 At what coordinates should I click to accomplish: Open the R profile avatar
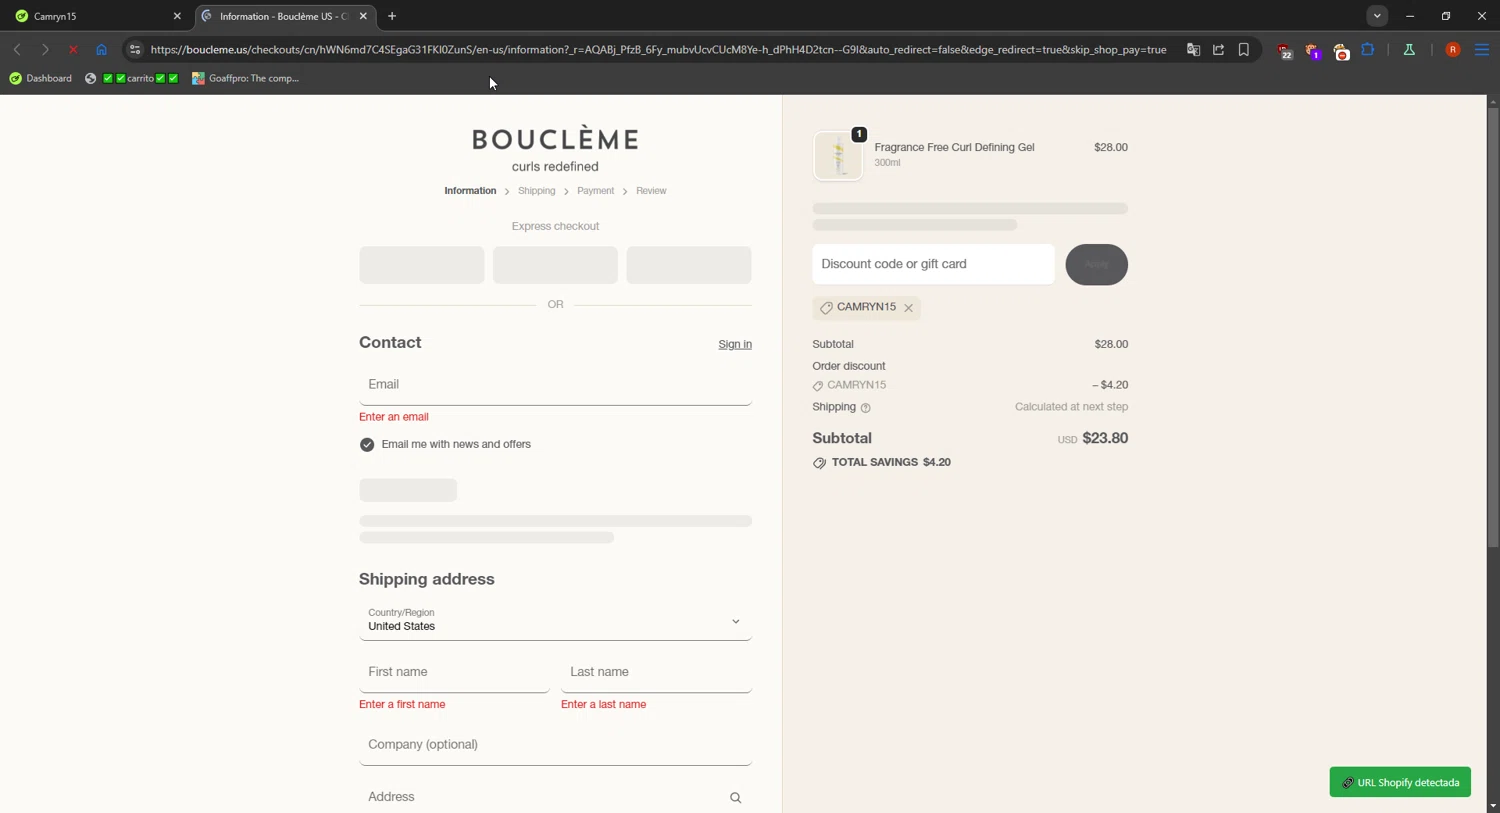[x=1453, y=49]
